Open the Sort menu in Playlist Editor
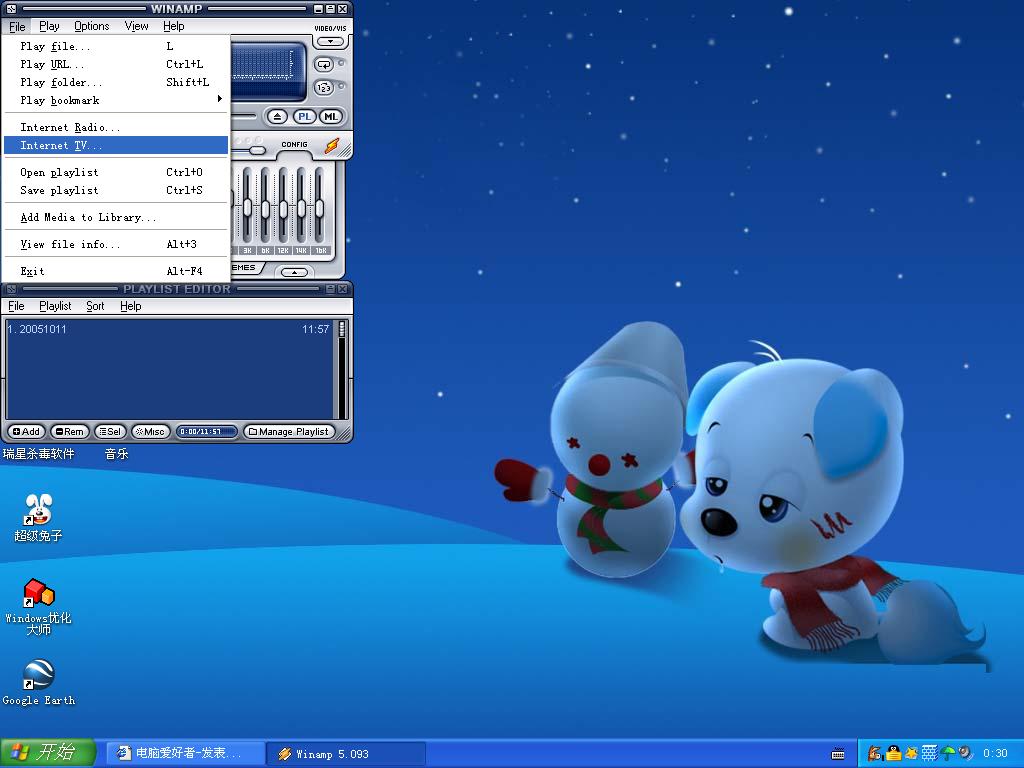Screen dimensions: 1024x768 pos(95,306)
